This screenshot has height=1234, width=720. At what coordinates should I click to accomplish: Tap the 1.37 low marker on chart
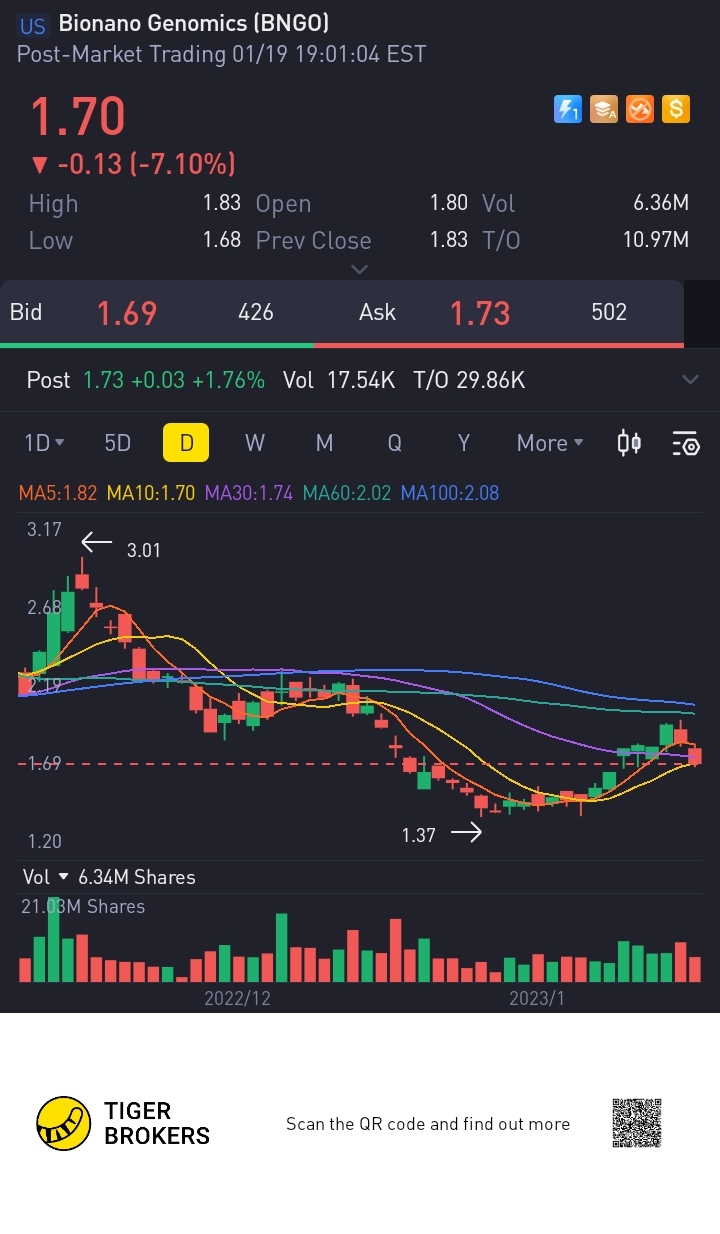[418, 835]
